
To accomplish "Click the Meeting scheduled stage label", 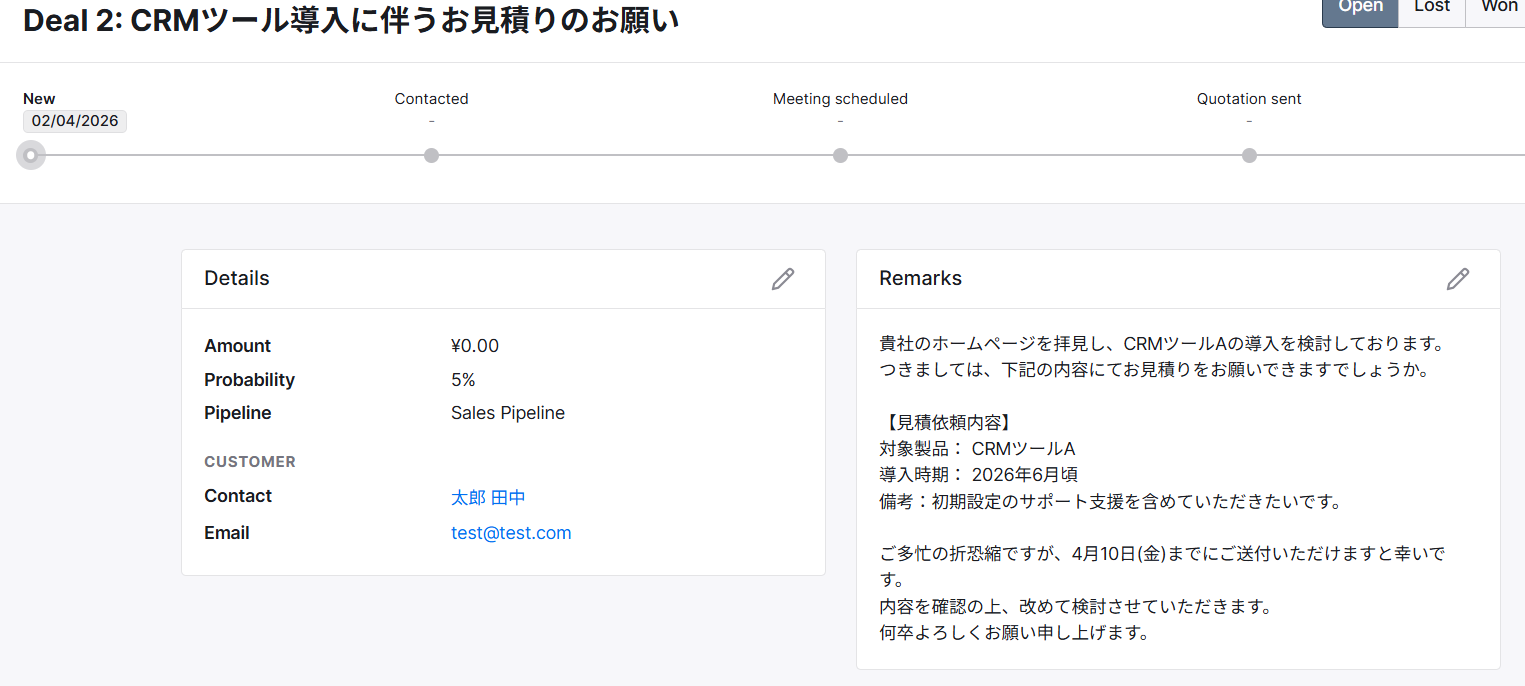I will pos(840,99).
